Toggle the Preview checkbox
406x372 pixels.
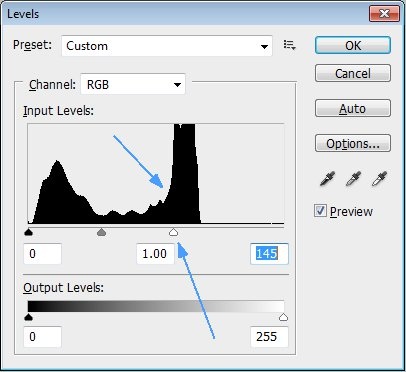point(320,211)
